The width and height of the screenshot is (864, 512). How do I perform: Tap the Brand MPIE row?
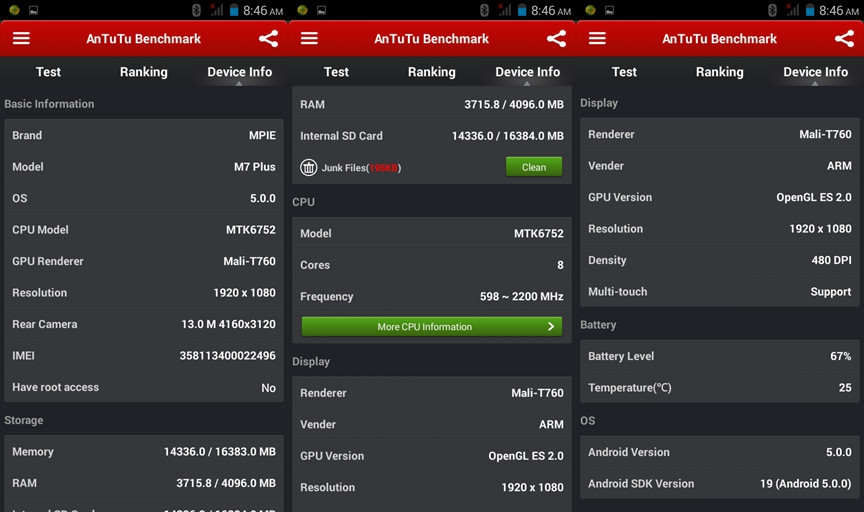(144, 135)
